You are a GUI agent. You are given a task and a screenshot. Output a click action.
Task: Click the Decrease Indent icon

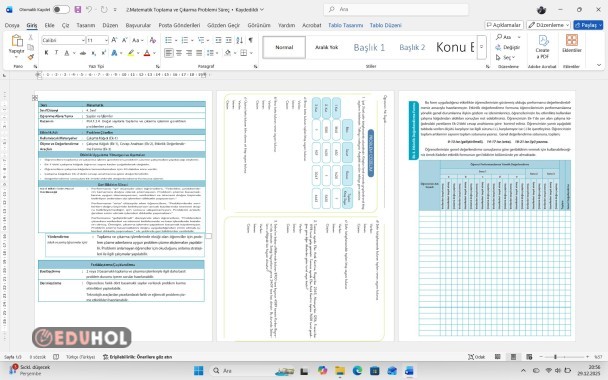pyautogui.click(x=218, y=40)
